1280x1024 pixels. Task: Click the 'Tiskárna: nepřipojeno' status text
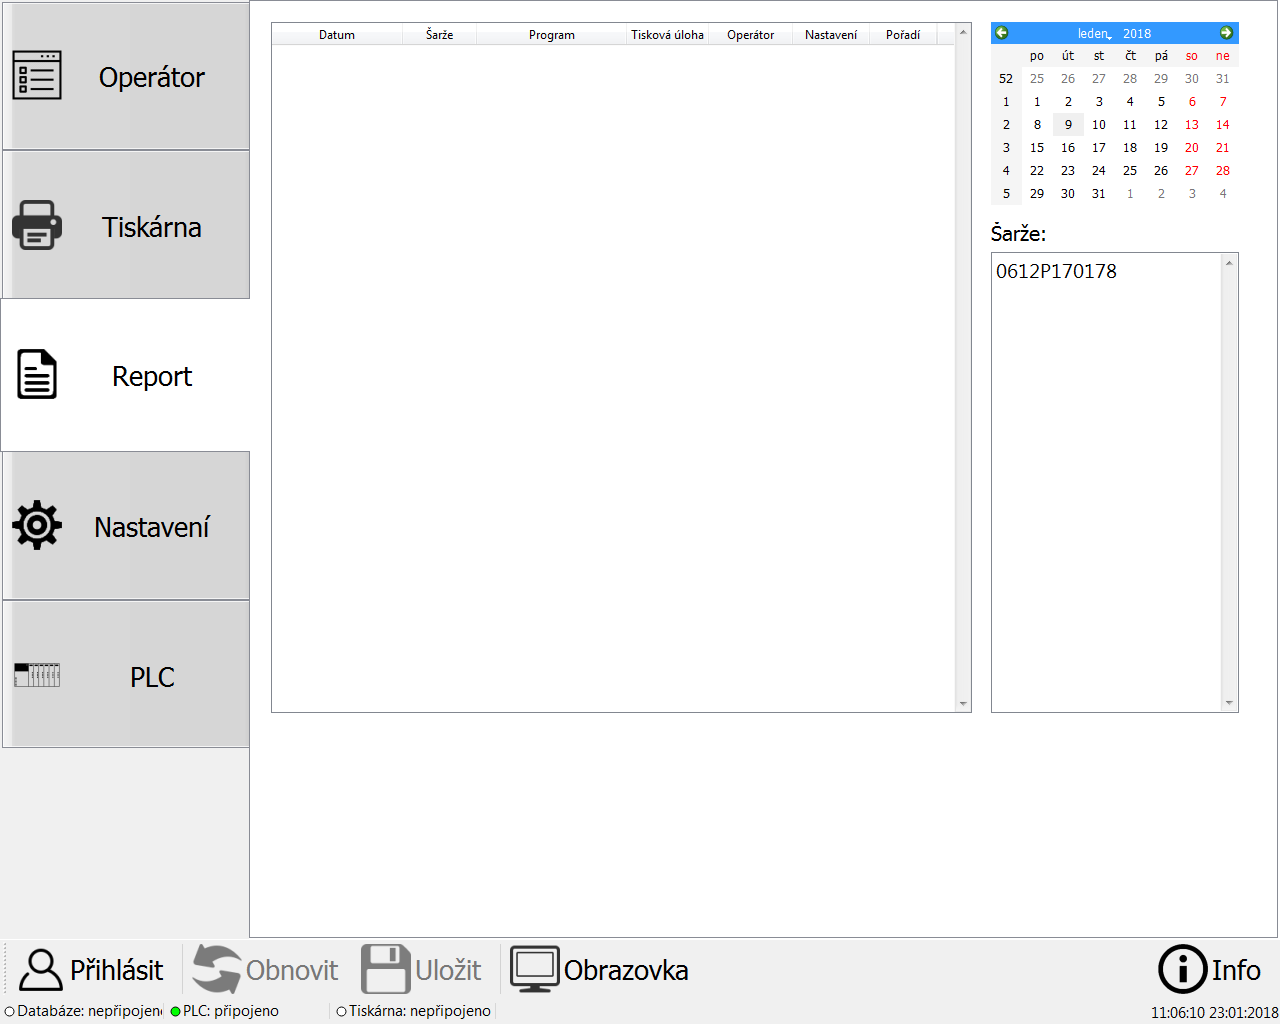click(420, 1011)
